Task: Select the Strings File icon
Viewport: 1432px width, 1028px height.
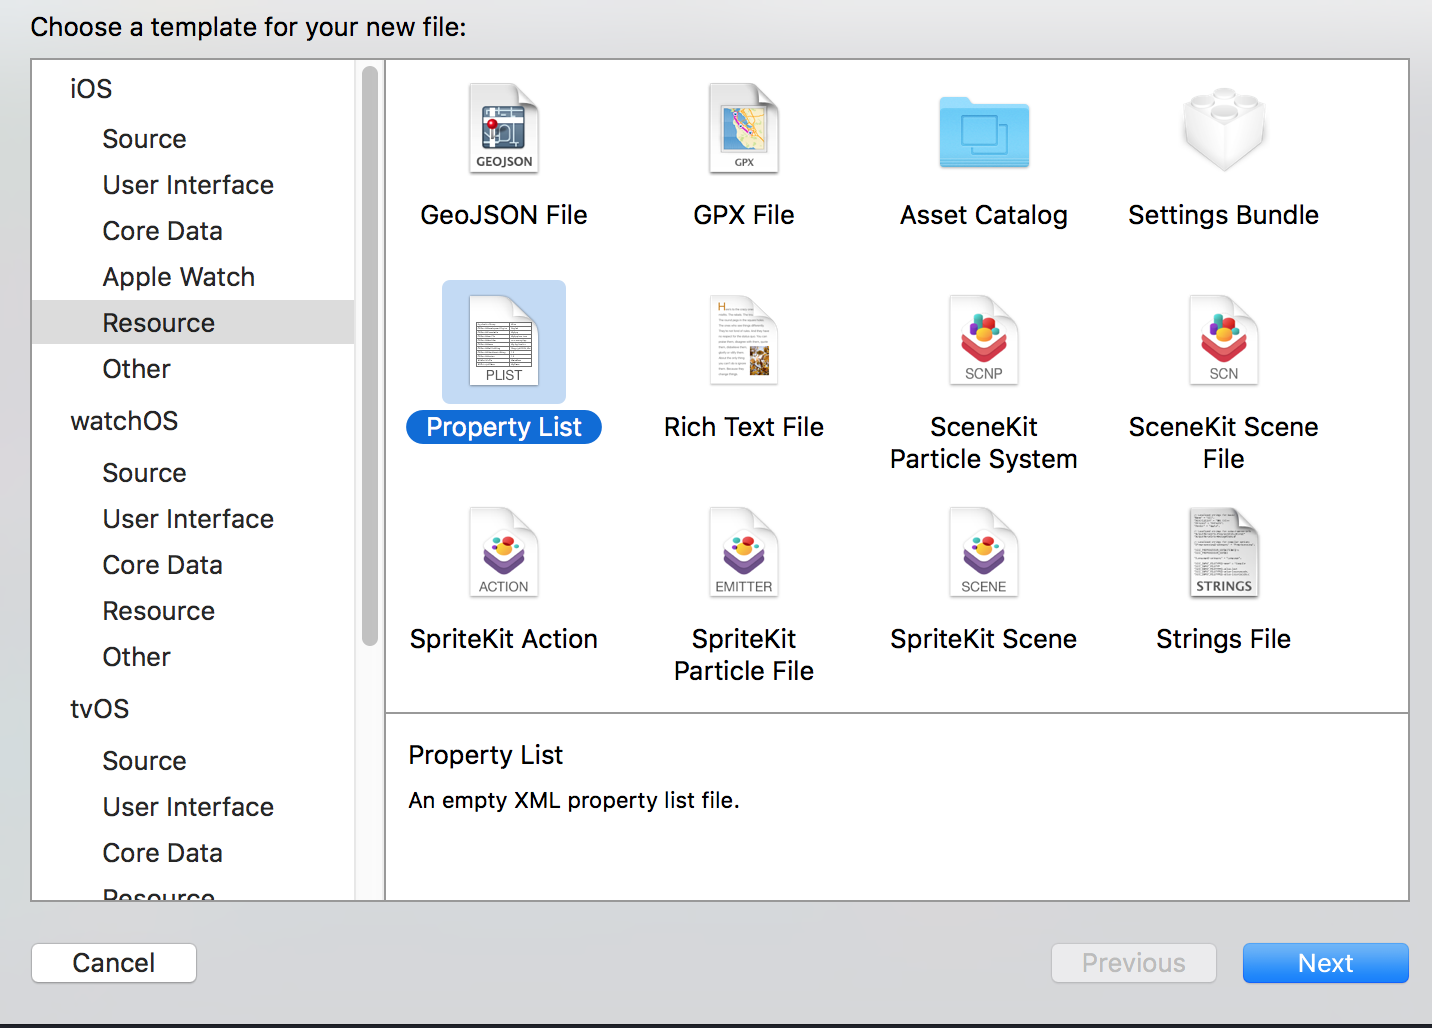Action: point(1224,553)
